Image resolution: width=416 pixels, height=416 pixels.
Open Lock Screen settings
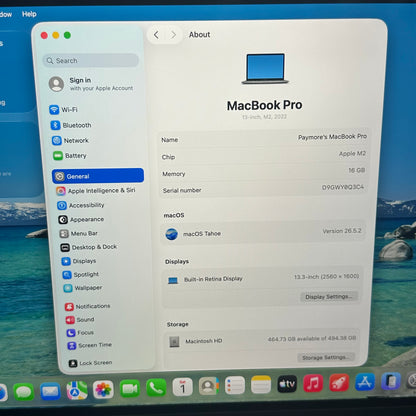pyautogui.click(x=90, y=363)
